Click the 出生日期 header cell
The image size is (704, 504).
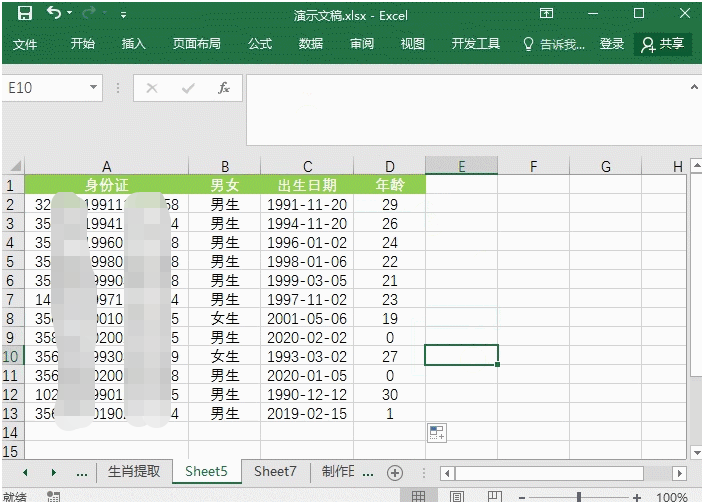(307, 185)
